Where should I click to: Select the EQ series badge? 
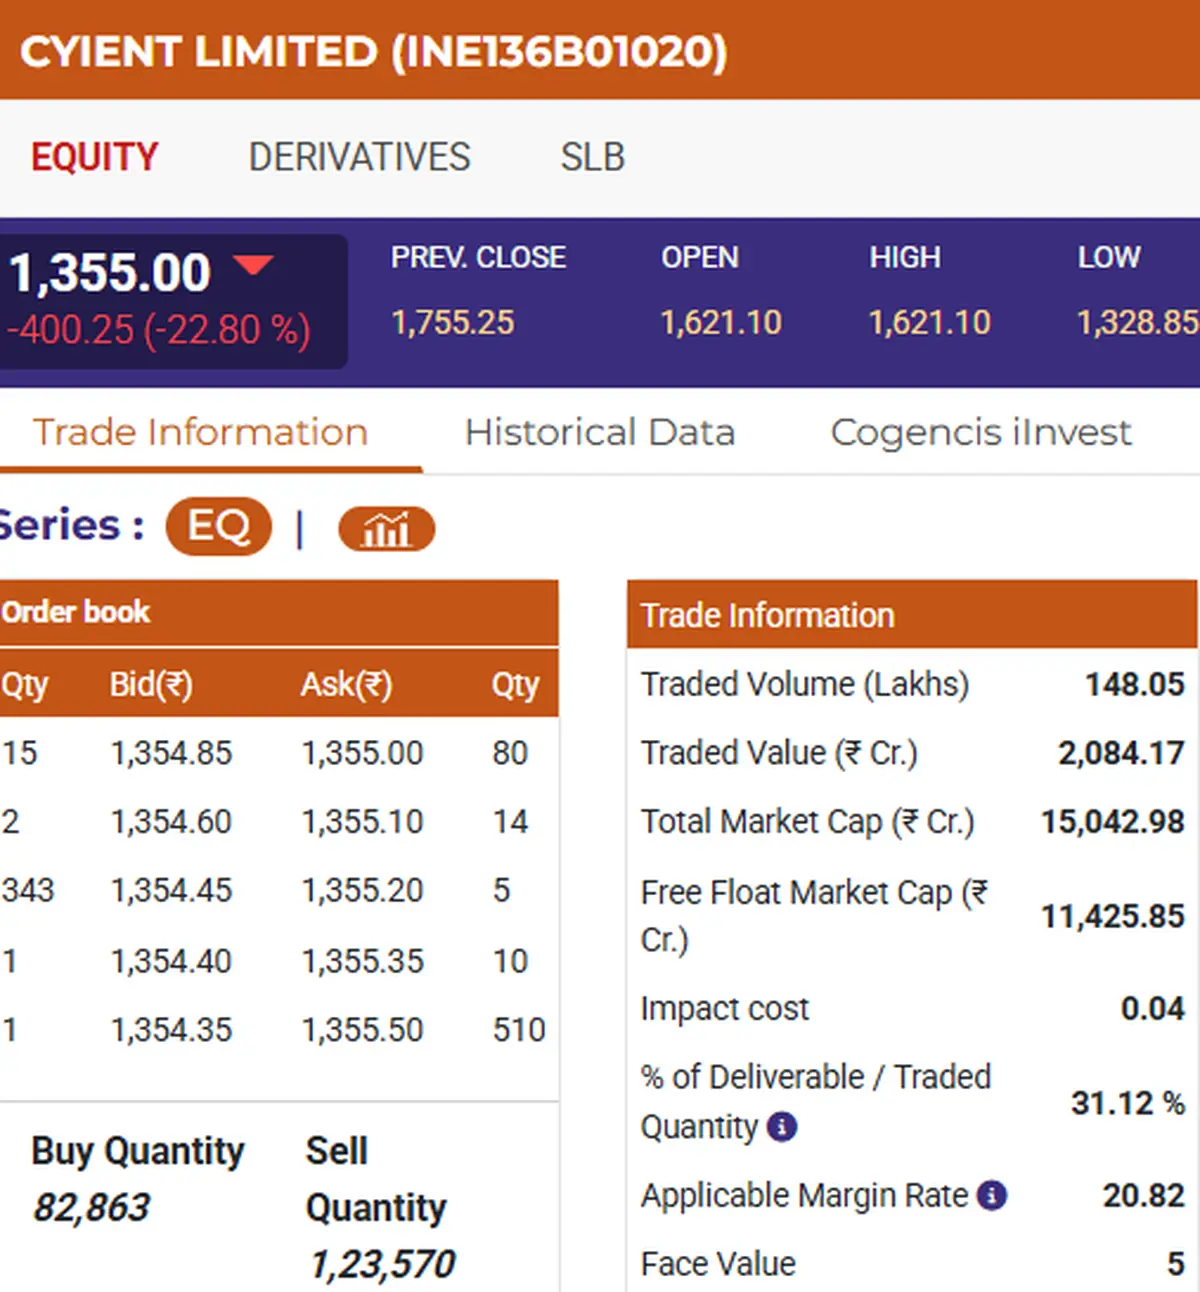[218, 526]
